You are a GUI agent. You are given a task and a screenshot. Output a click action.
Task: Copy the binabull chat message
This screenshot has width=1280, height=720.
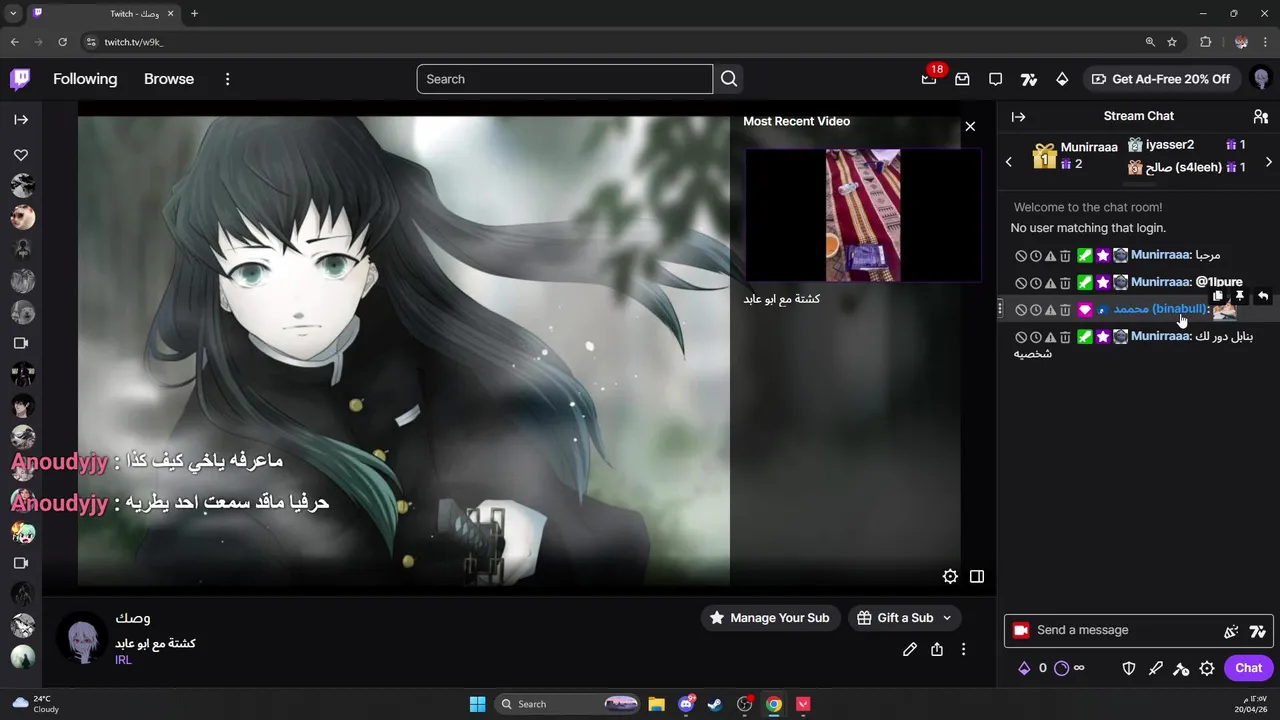(1218, 296)
